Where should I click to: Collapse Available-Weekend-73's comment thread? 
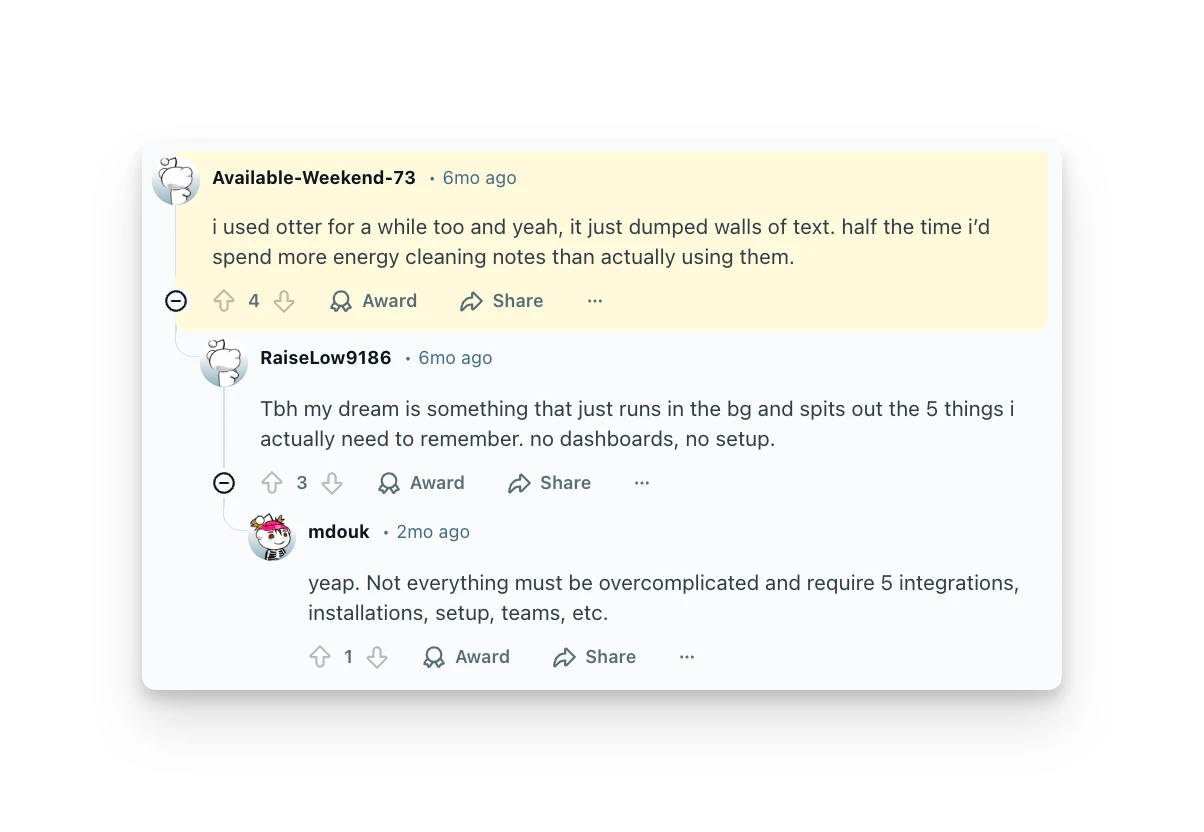(x=175, y=300)
